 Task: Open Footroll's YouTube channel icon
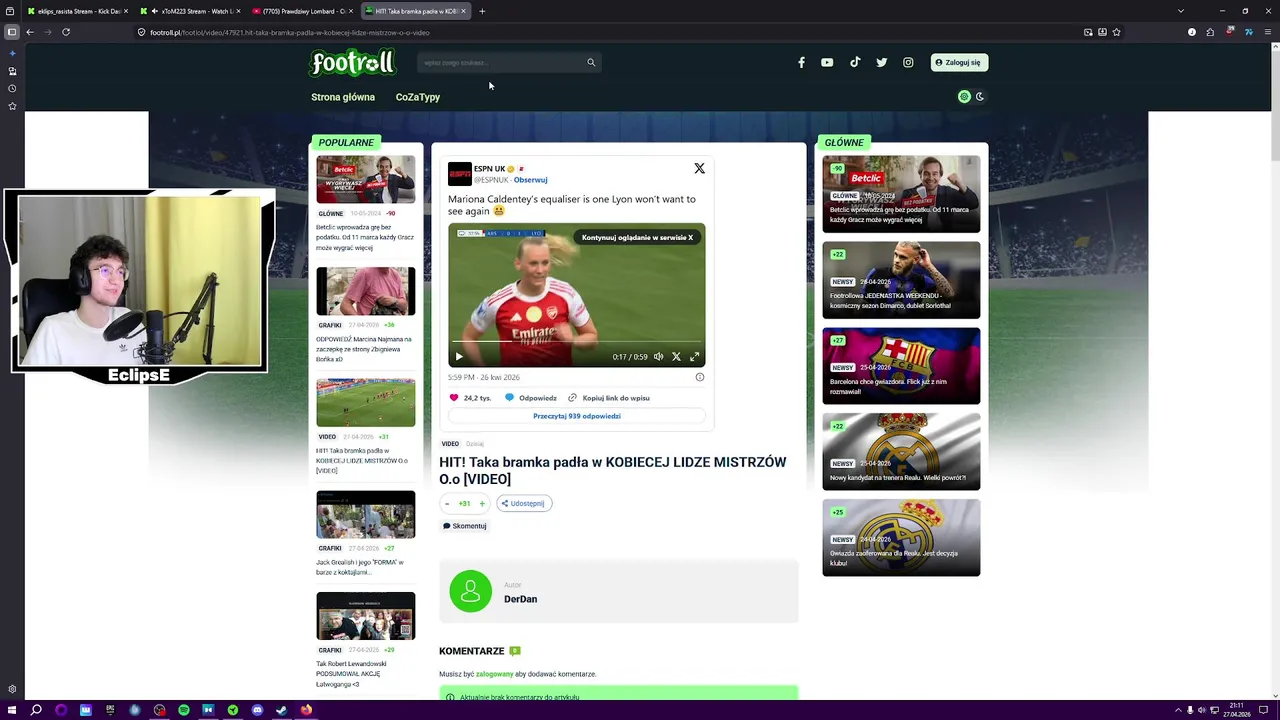tap(827, 62)
